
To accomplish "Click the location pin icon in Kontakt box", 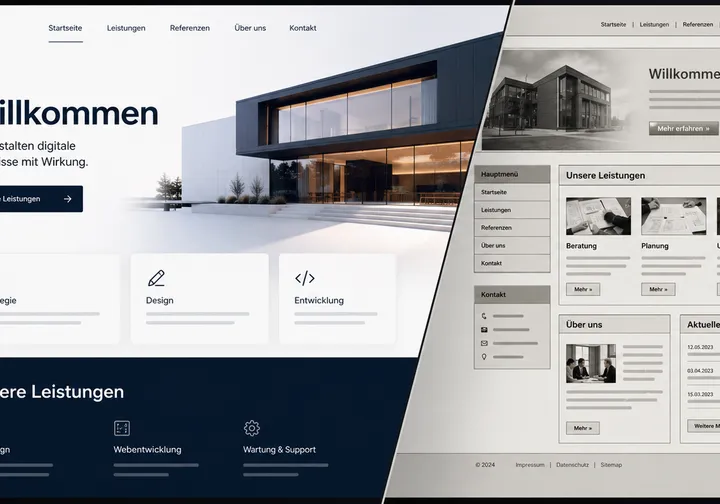I will (484, 357).
